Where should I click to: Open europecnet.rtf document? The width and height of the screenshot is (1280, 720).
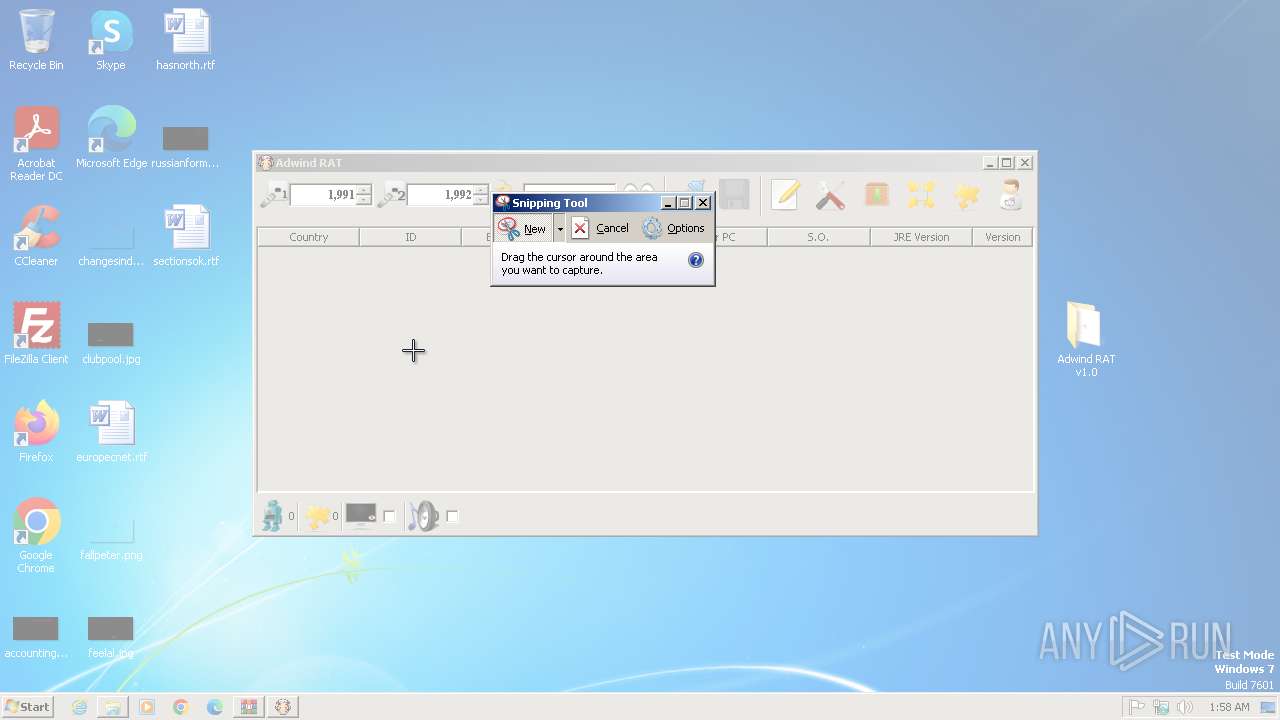pyautogui.click(x=111, y=432)
